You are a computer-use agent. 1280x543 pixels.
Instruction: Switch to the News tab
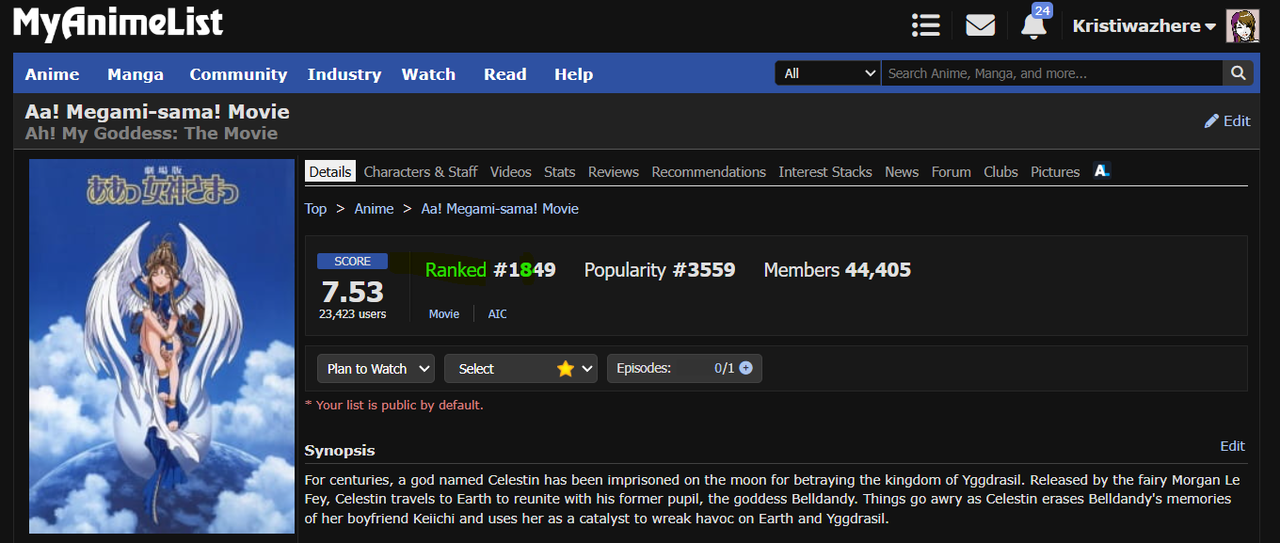902,172
